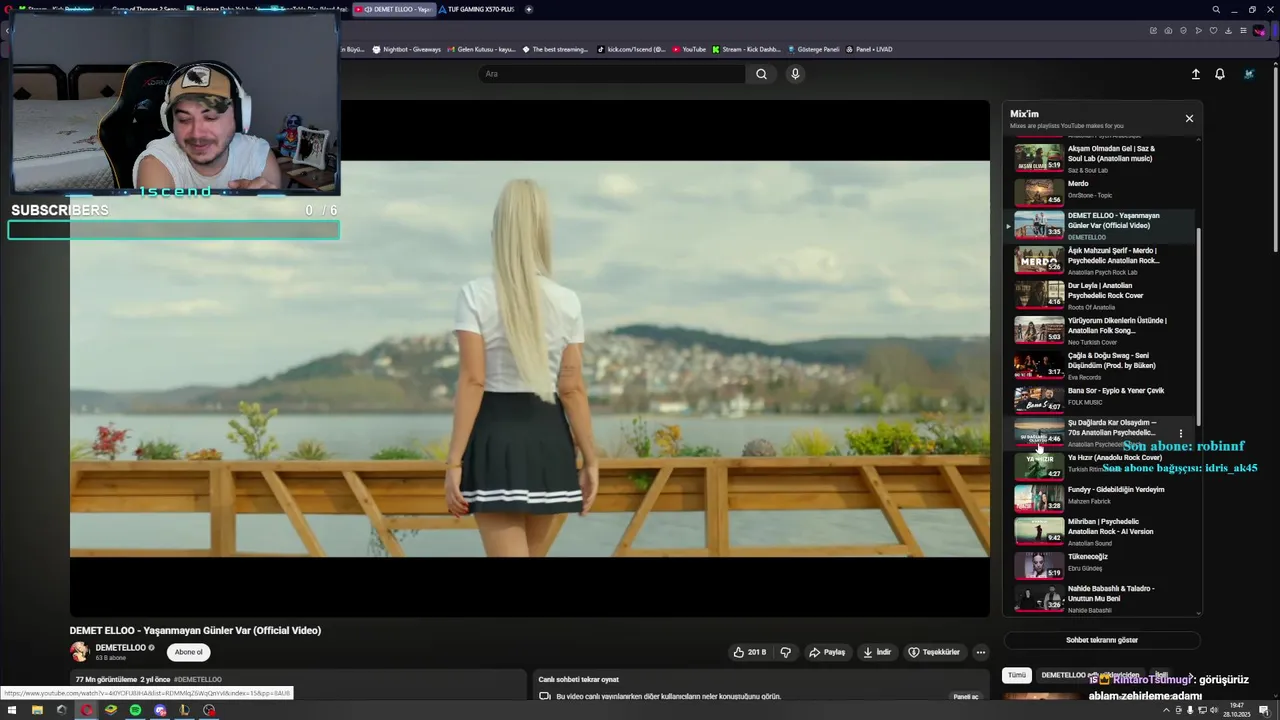Click the YouTube Ara search field
Viewport: 1280px width, 720px height.
(x=611, y=74)
